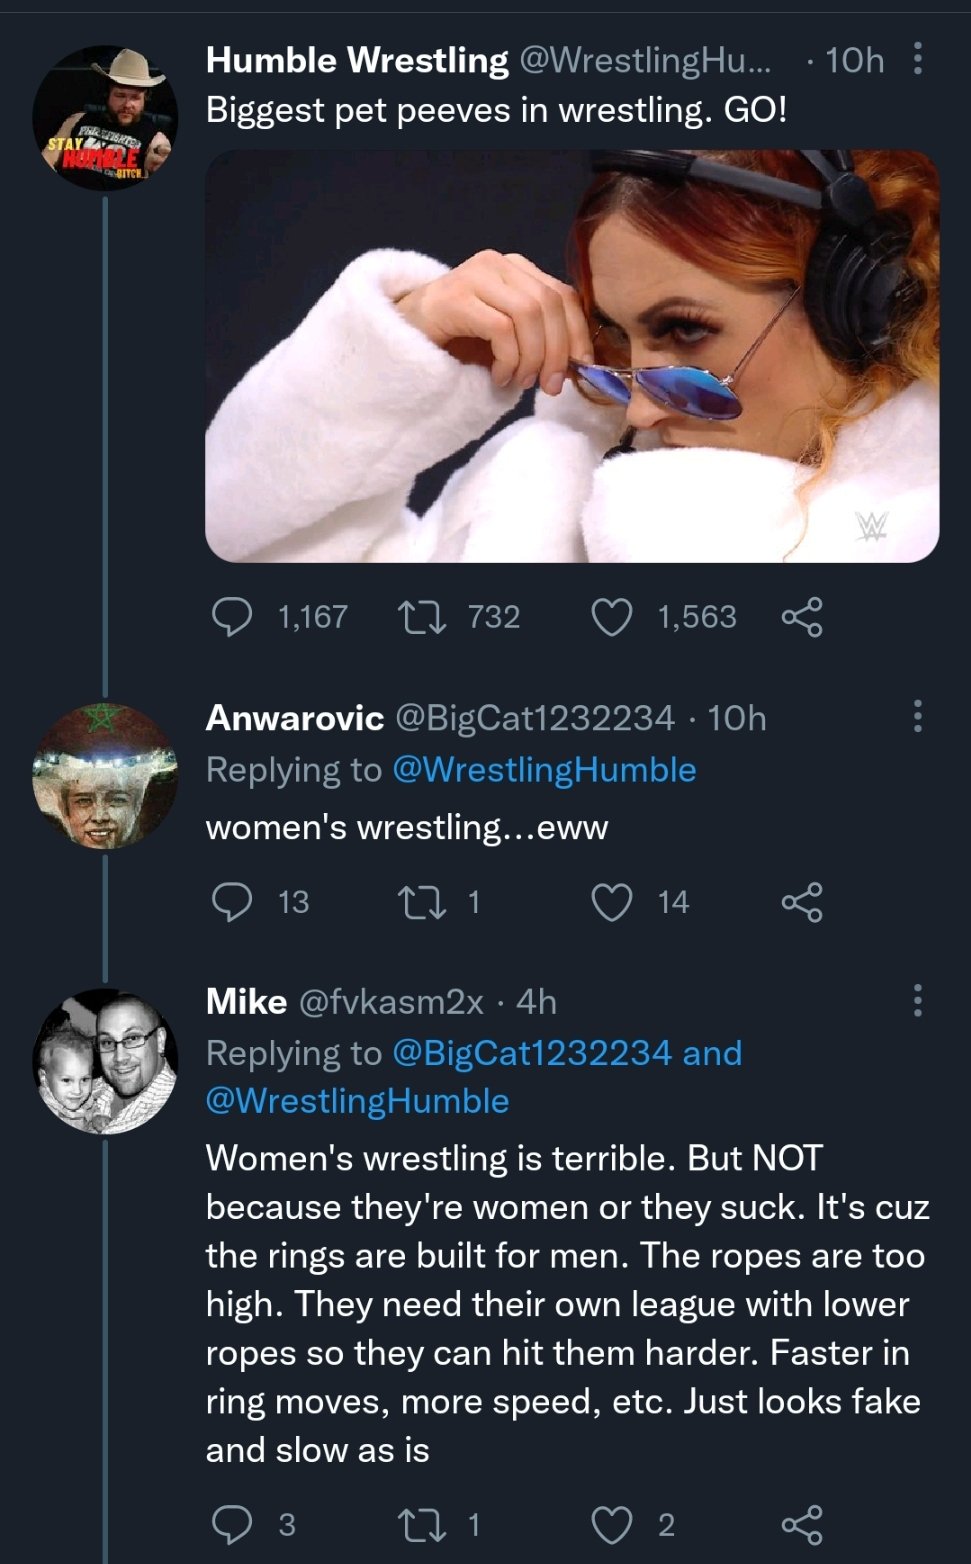Image resolution: width=971 pixels, height=1564 pixels.
Task: Reply to Humble Wrestling's main tweet
Action: pos(232,617)
